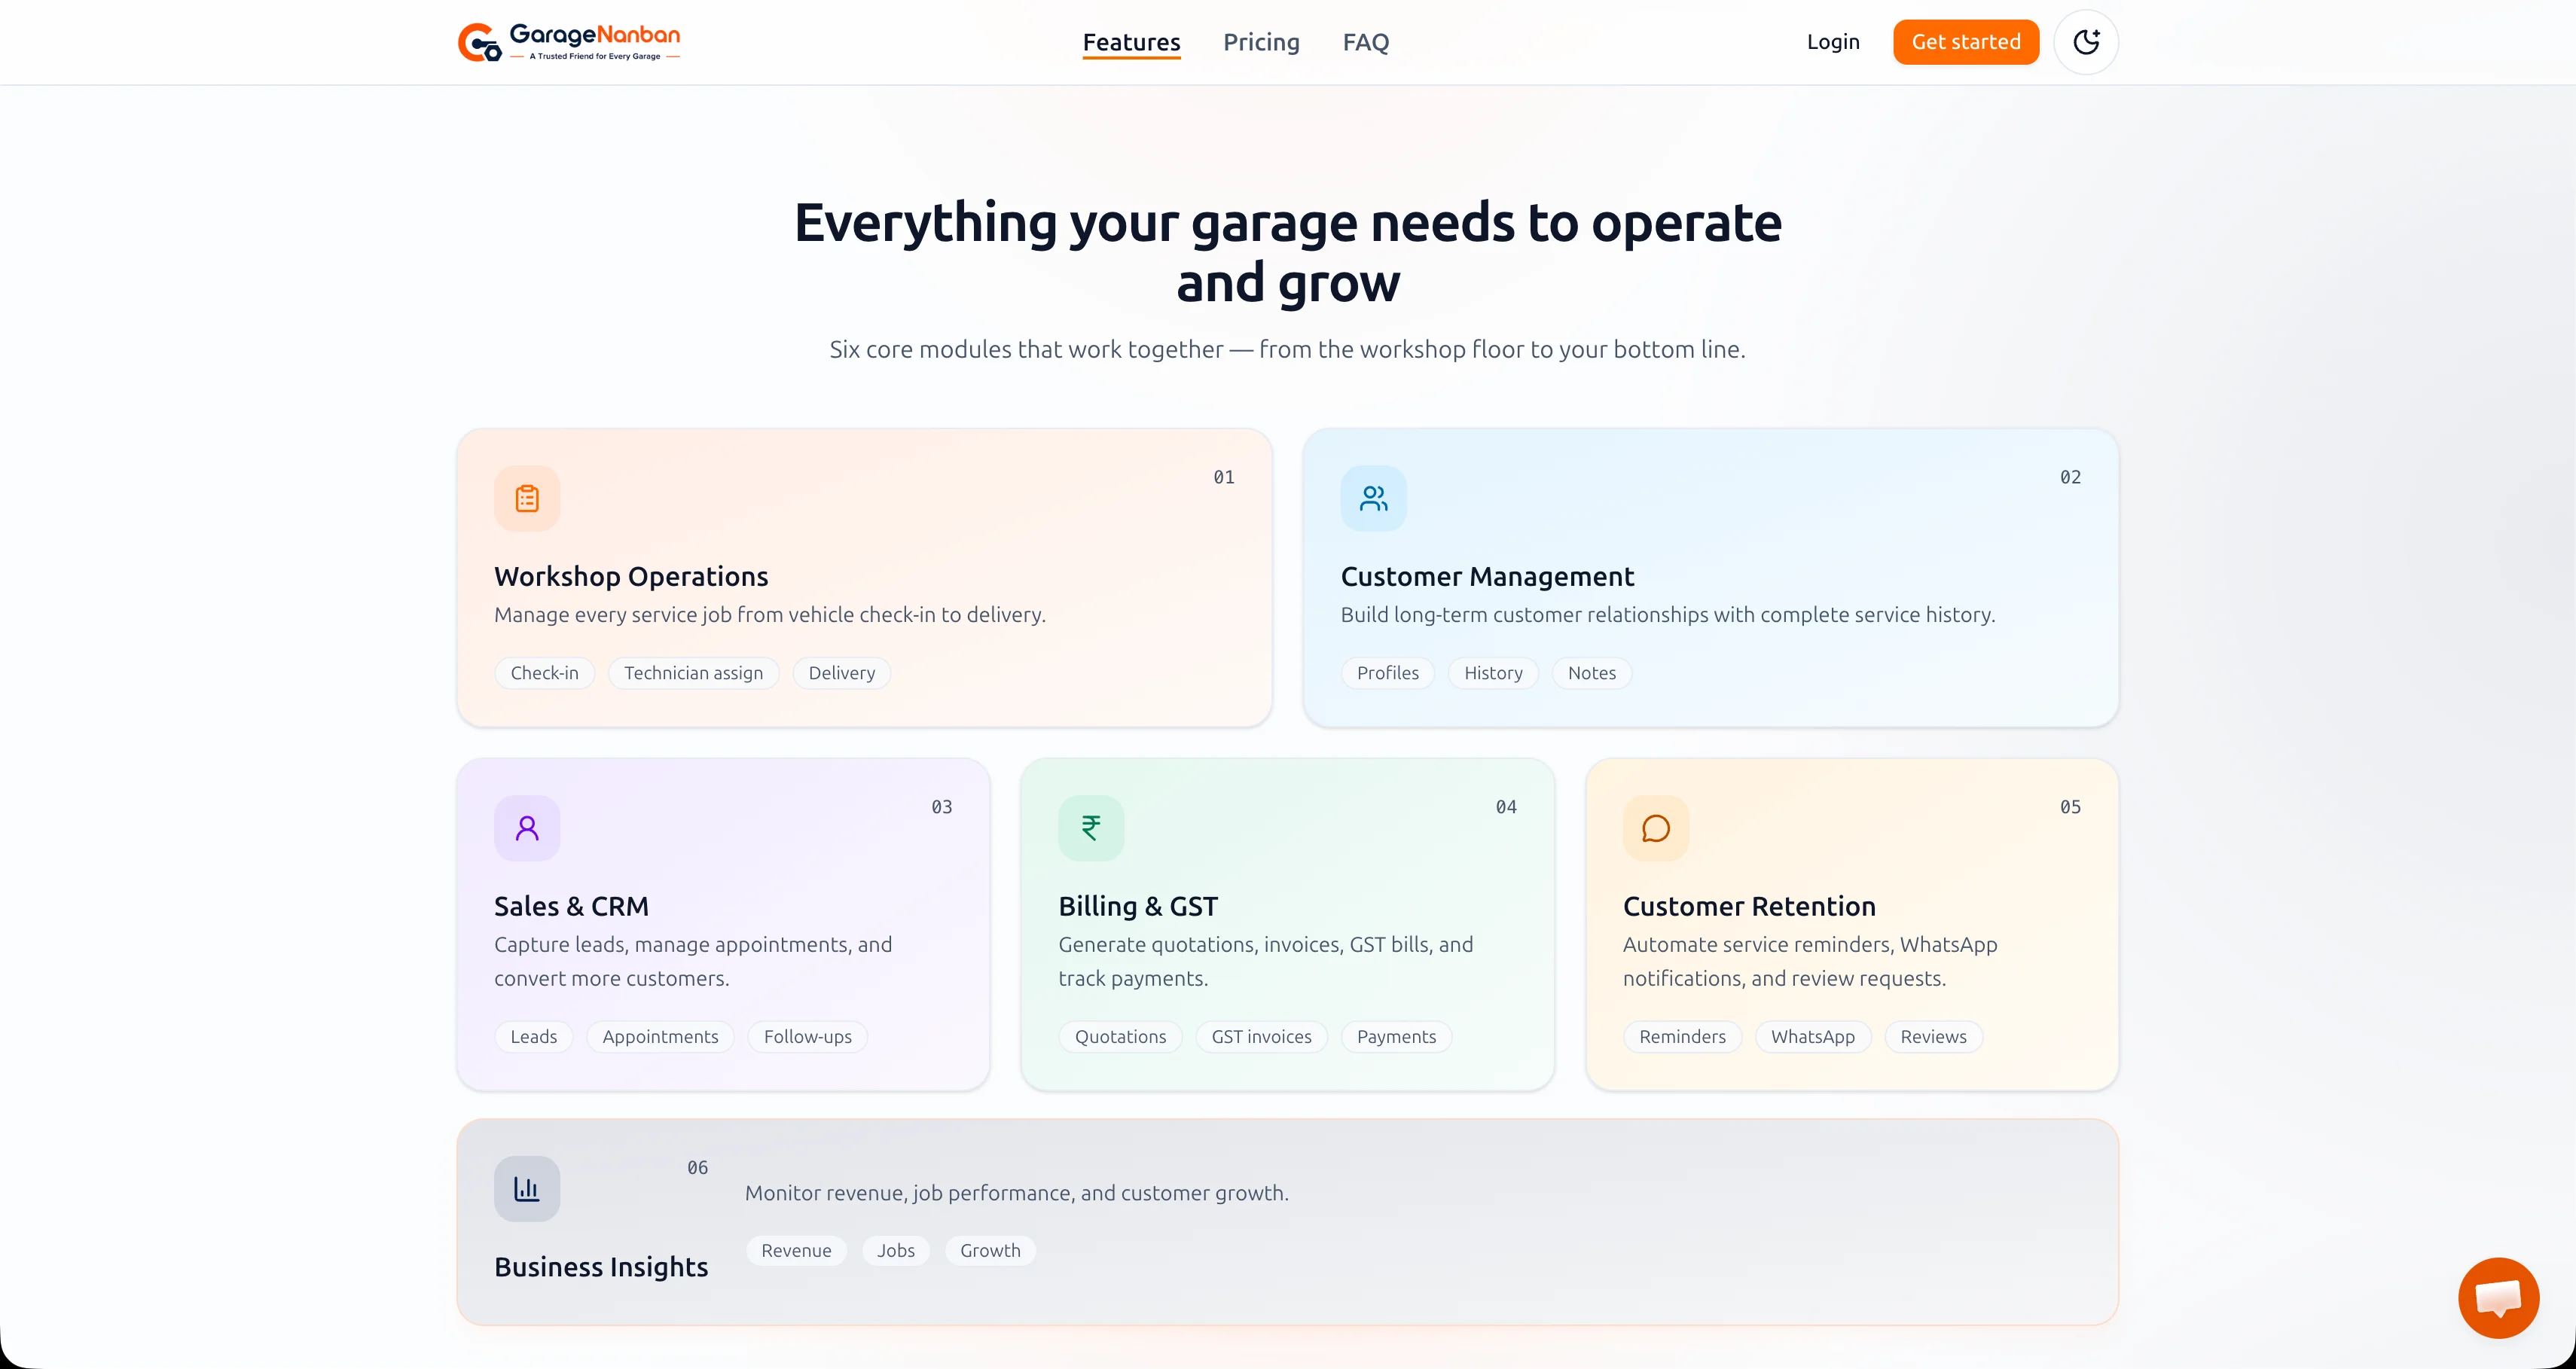Click the Billing & GST card title
The width and height of the screenshot is (2576, 1369).
(1138, 907)
